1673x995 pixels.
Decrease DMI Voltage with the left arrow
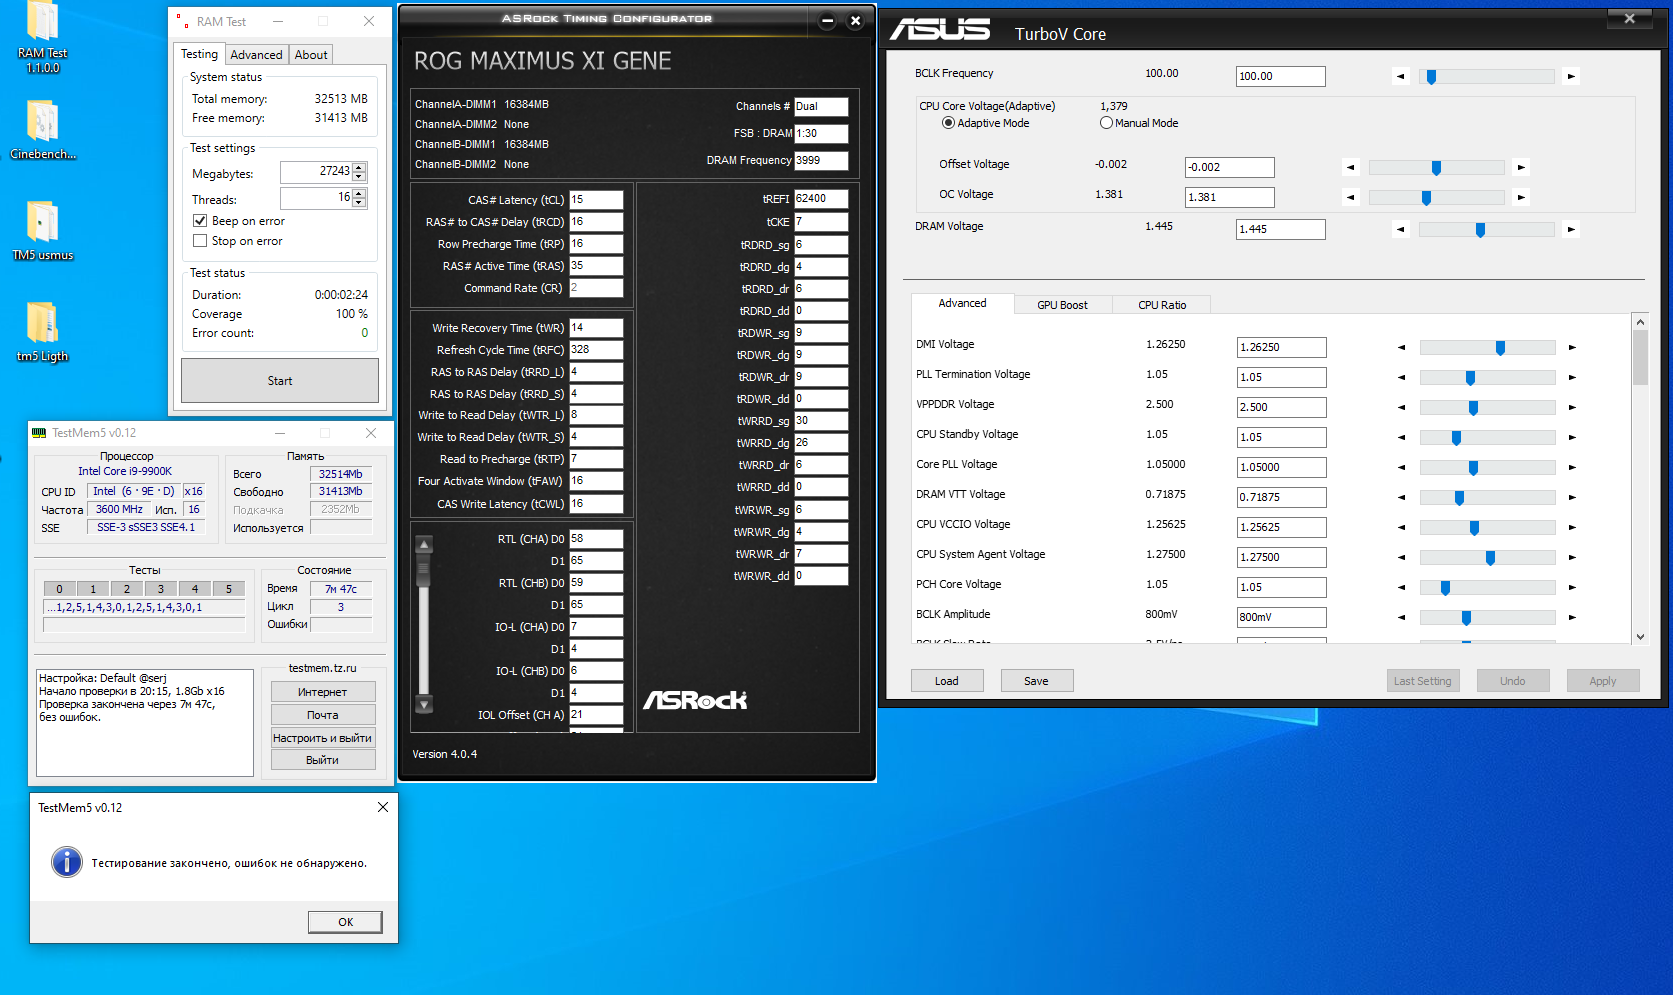[x=1401, y=347]
